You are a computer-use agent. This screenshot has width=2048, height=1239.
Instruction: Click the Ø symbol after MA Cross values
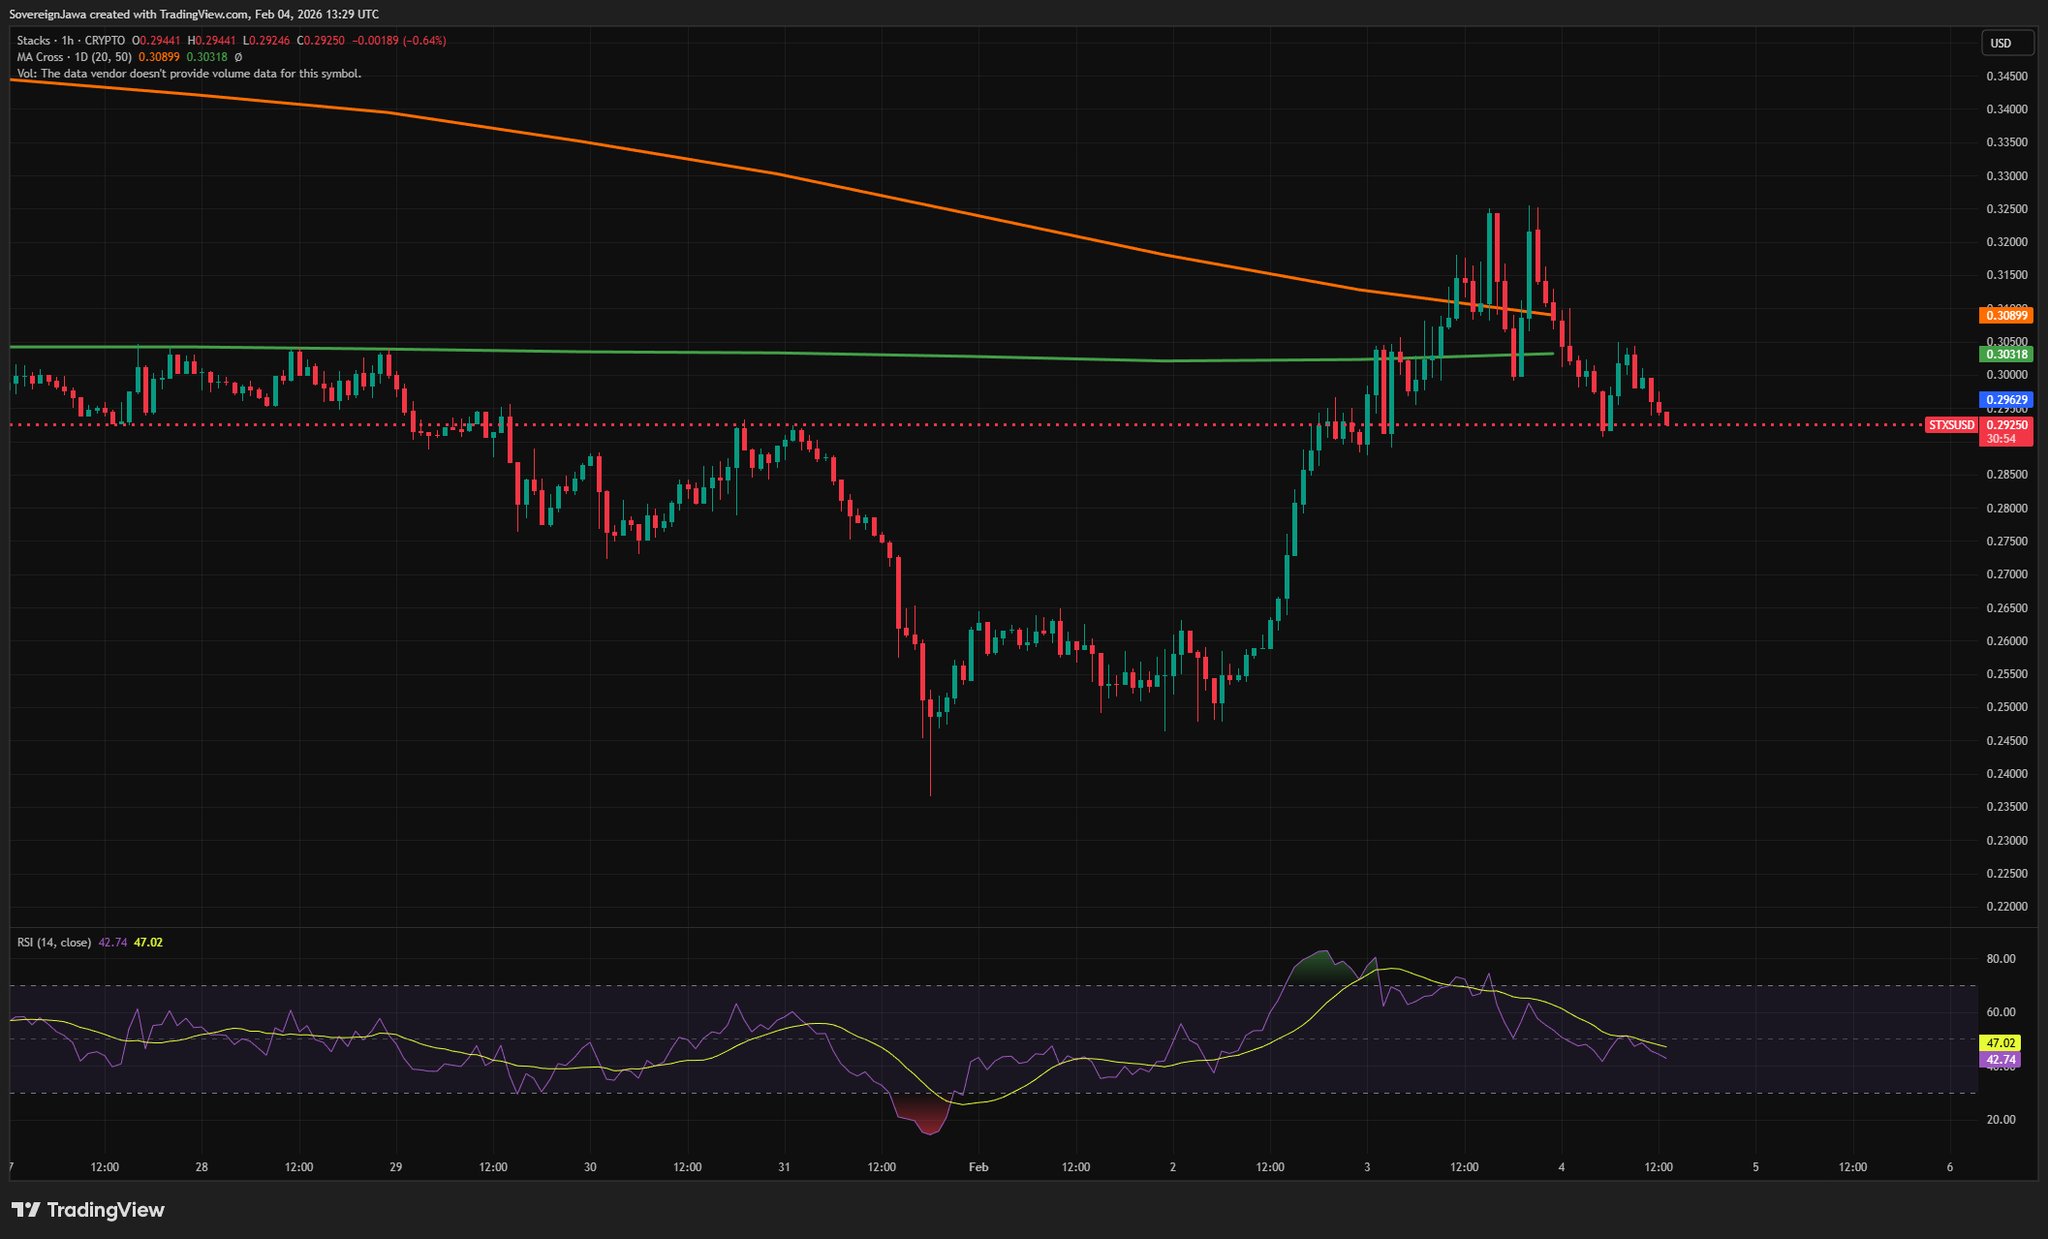pyautogui.click(x=238, y=57)
